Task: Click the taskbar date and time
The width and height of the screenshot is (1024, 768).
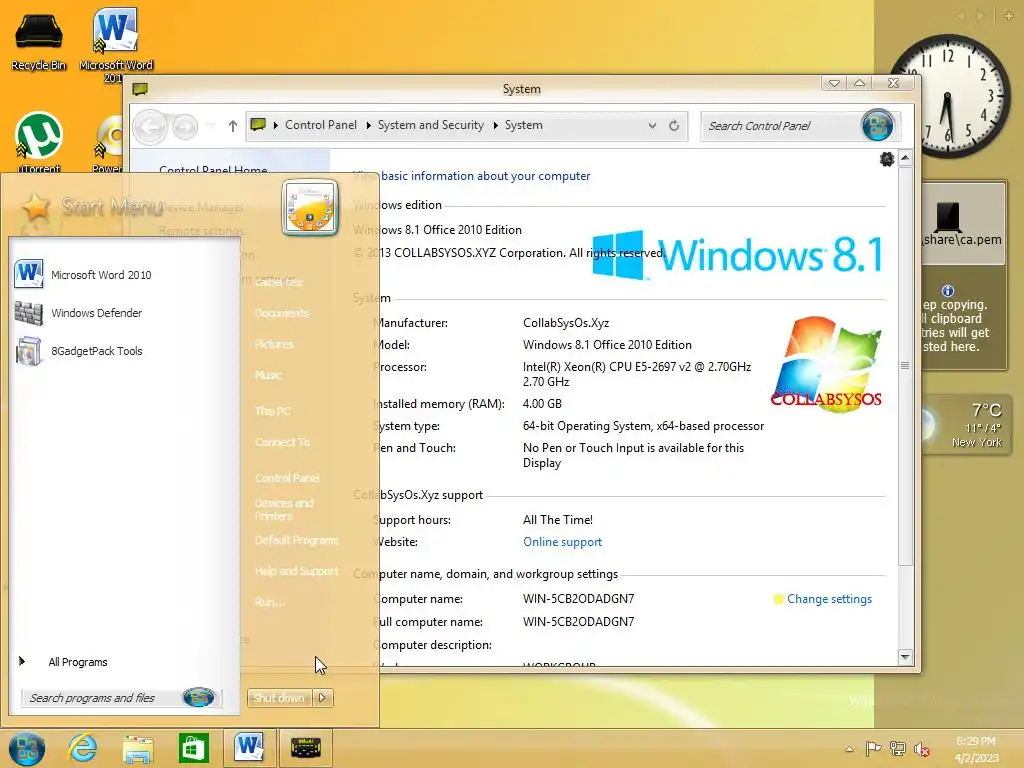Action: tap(976, 749)
